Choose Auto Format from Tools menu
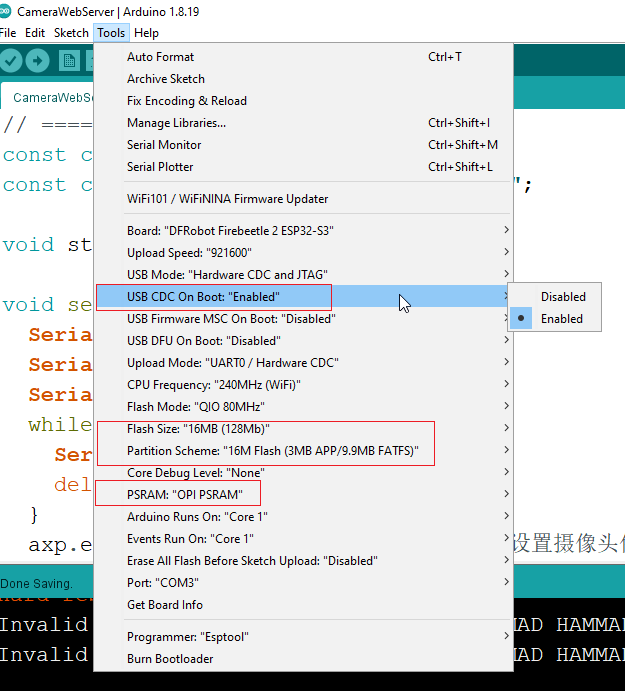This screenshot has height=691, width=625. 303,57
